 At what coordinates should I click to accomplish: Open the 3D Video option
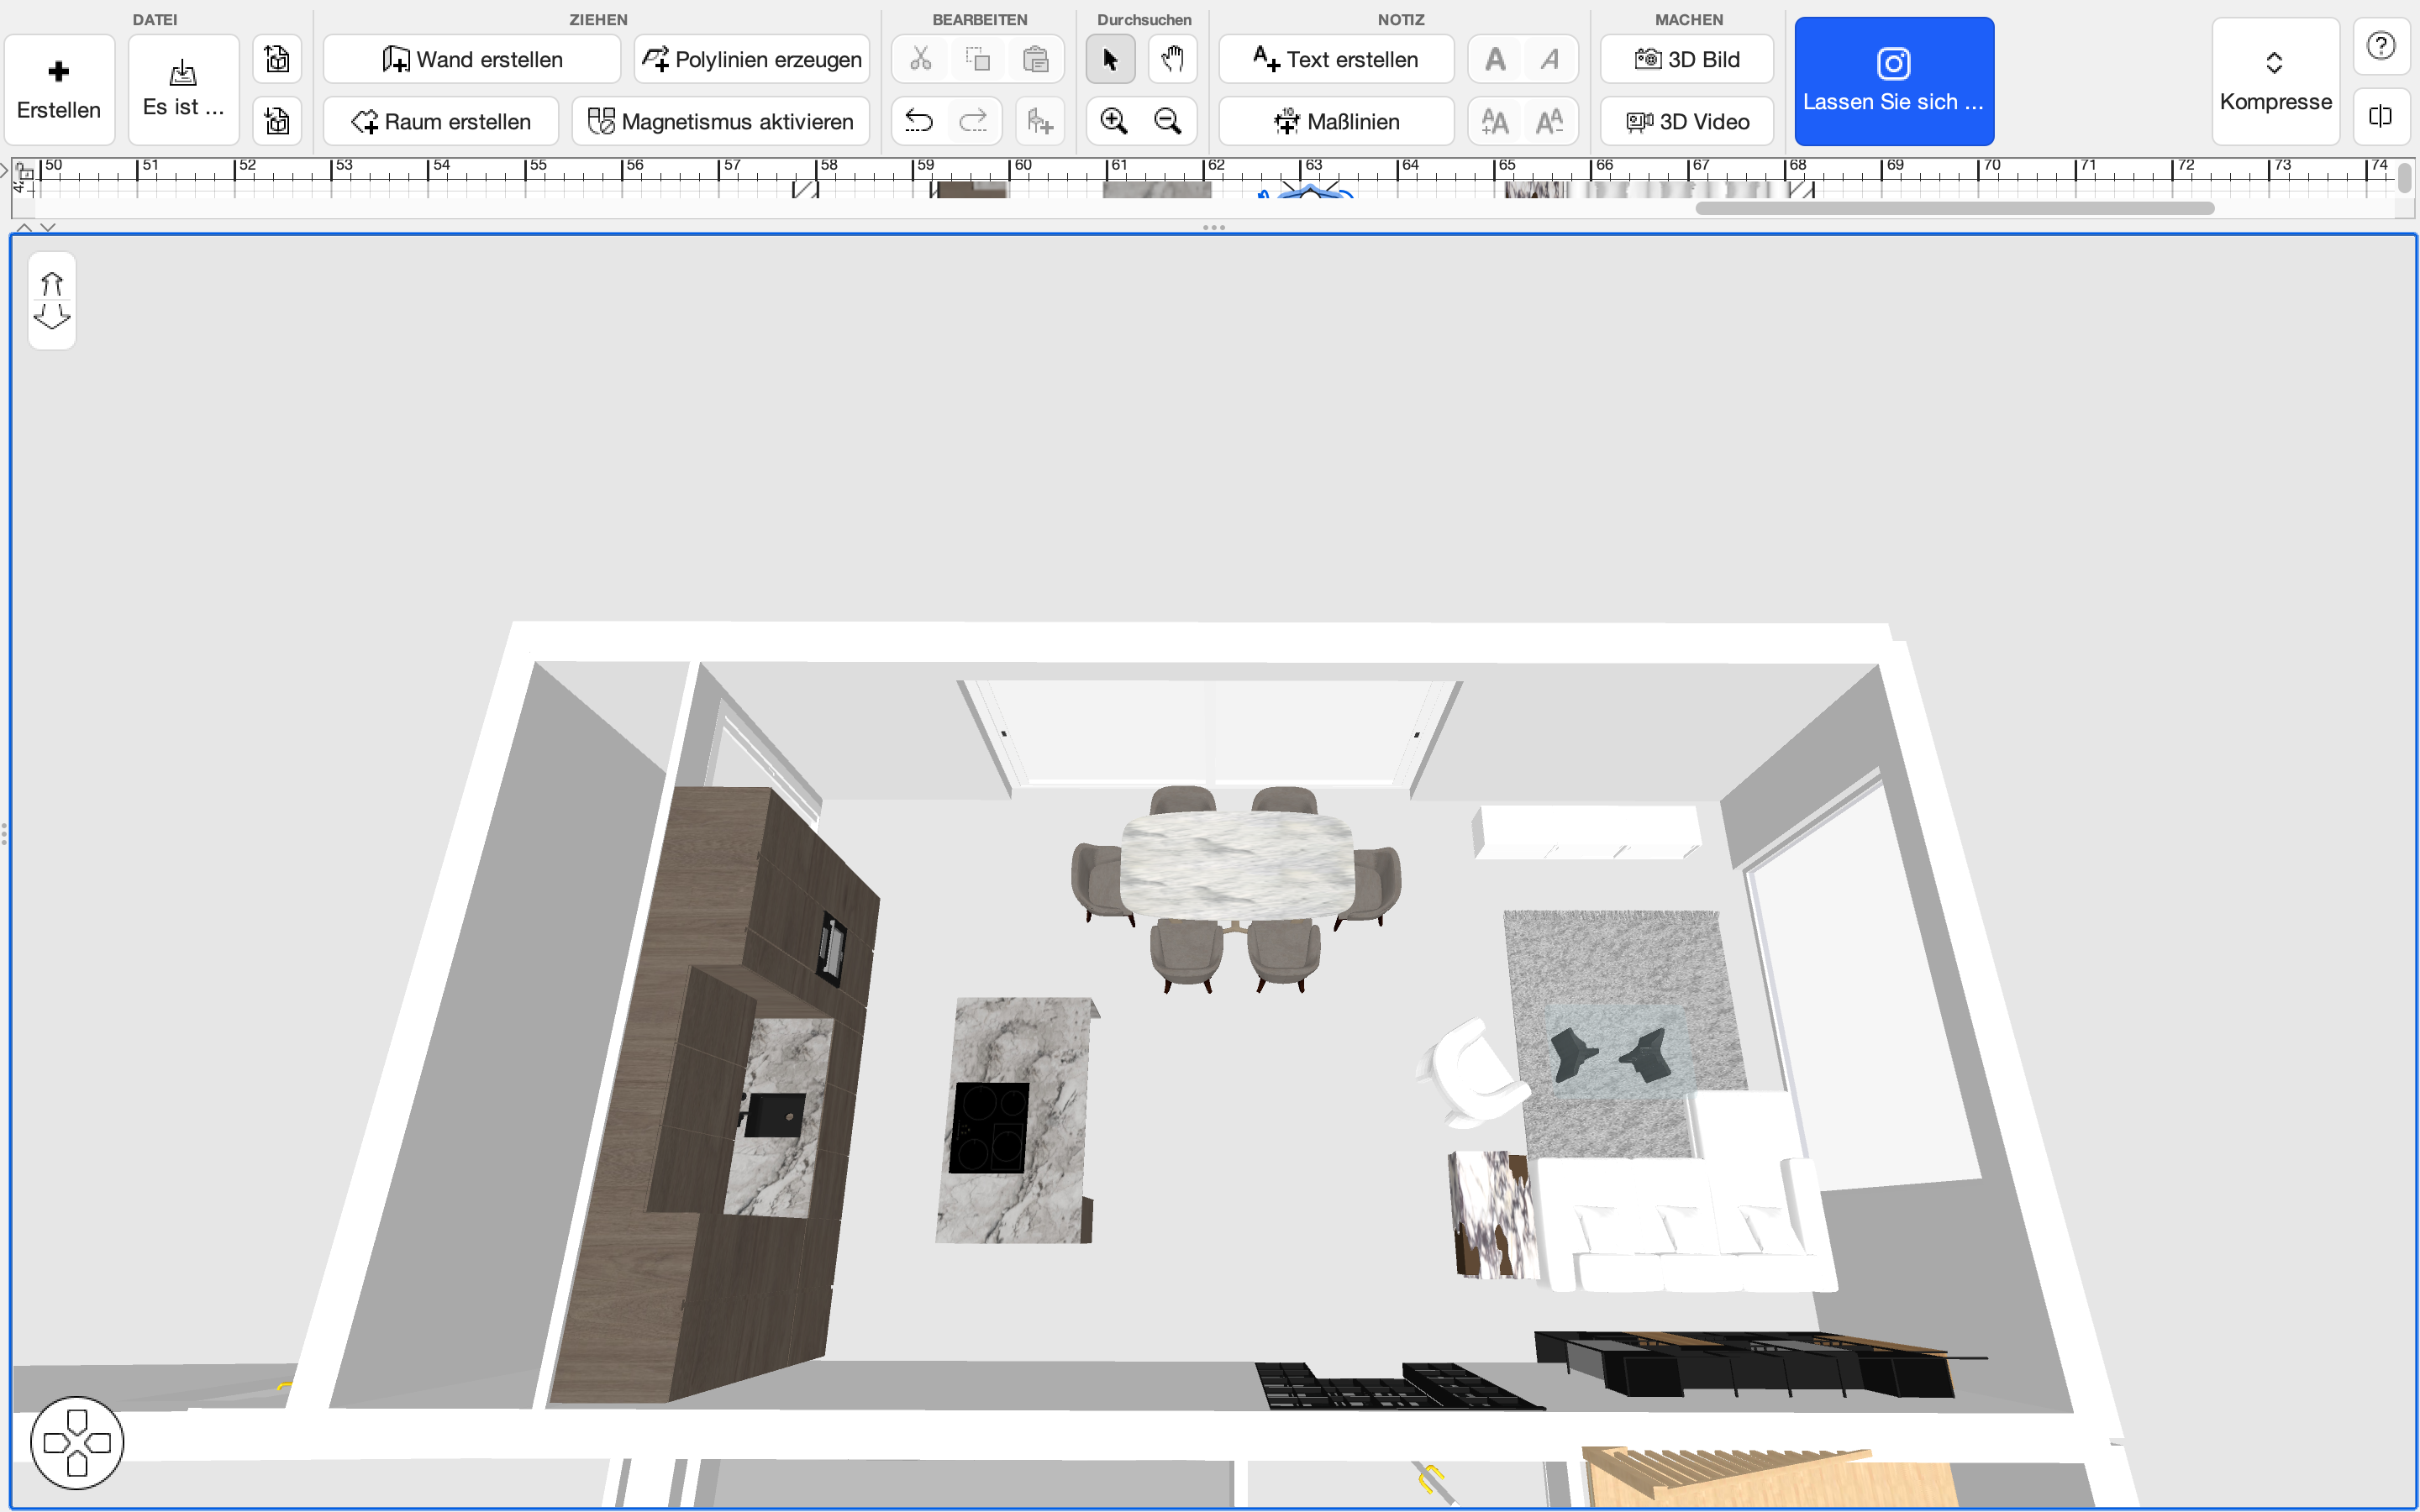[1686, 121]
